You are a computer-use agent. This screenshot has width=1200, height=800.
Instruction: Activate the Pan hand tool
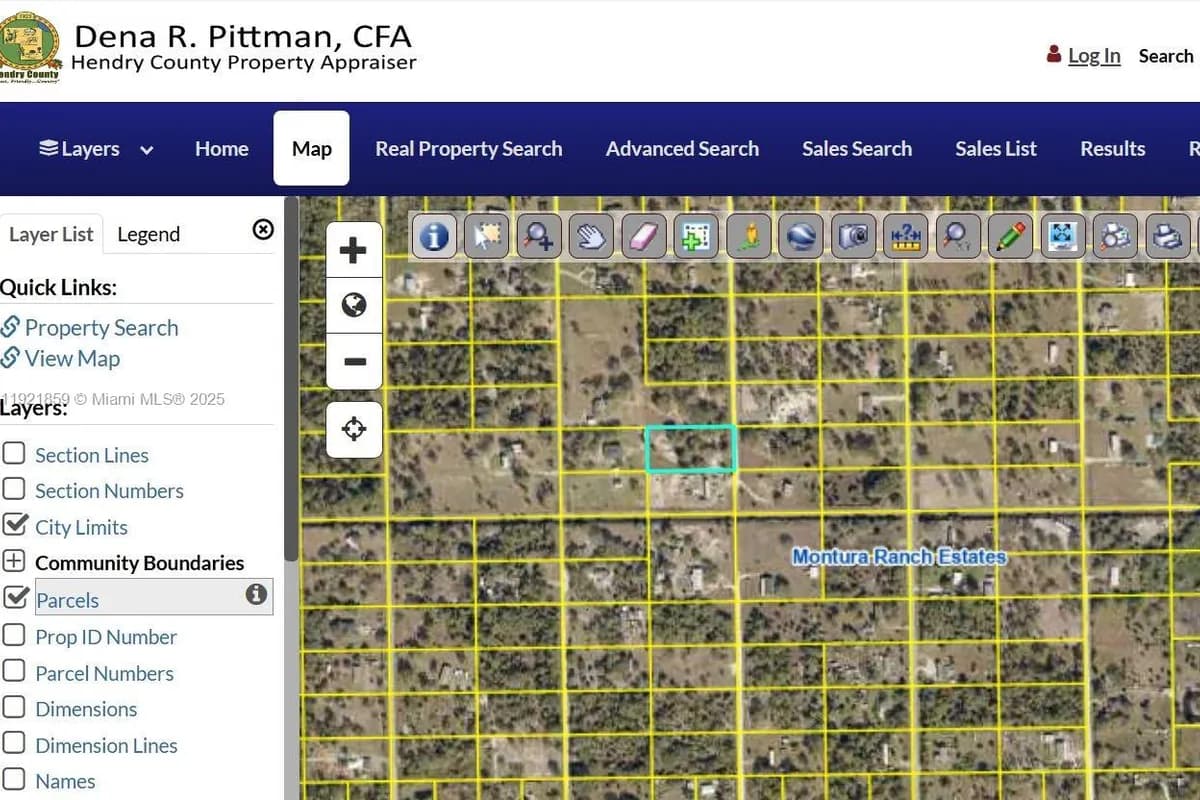[x=591, y=236]
